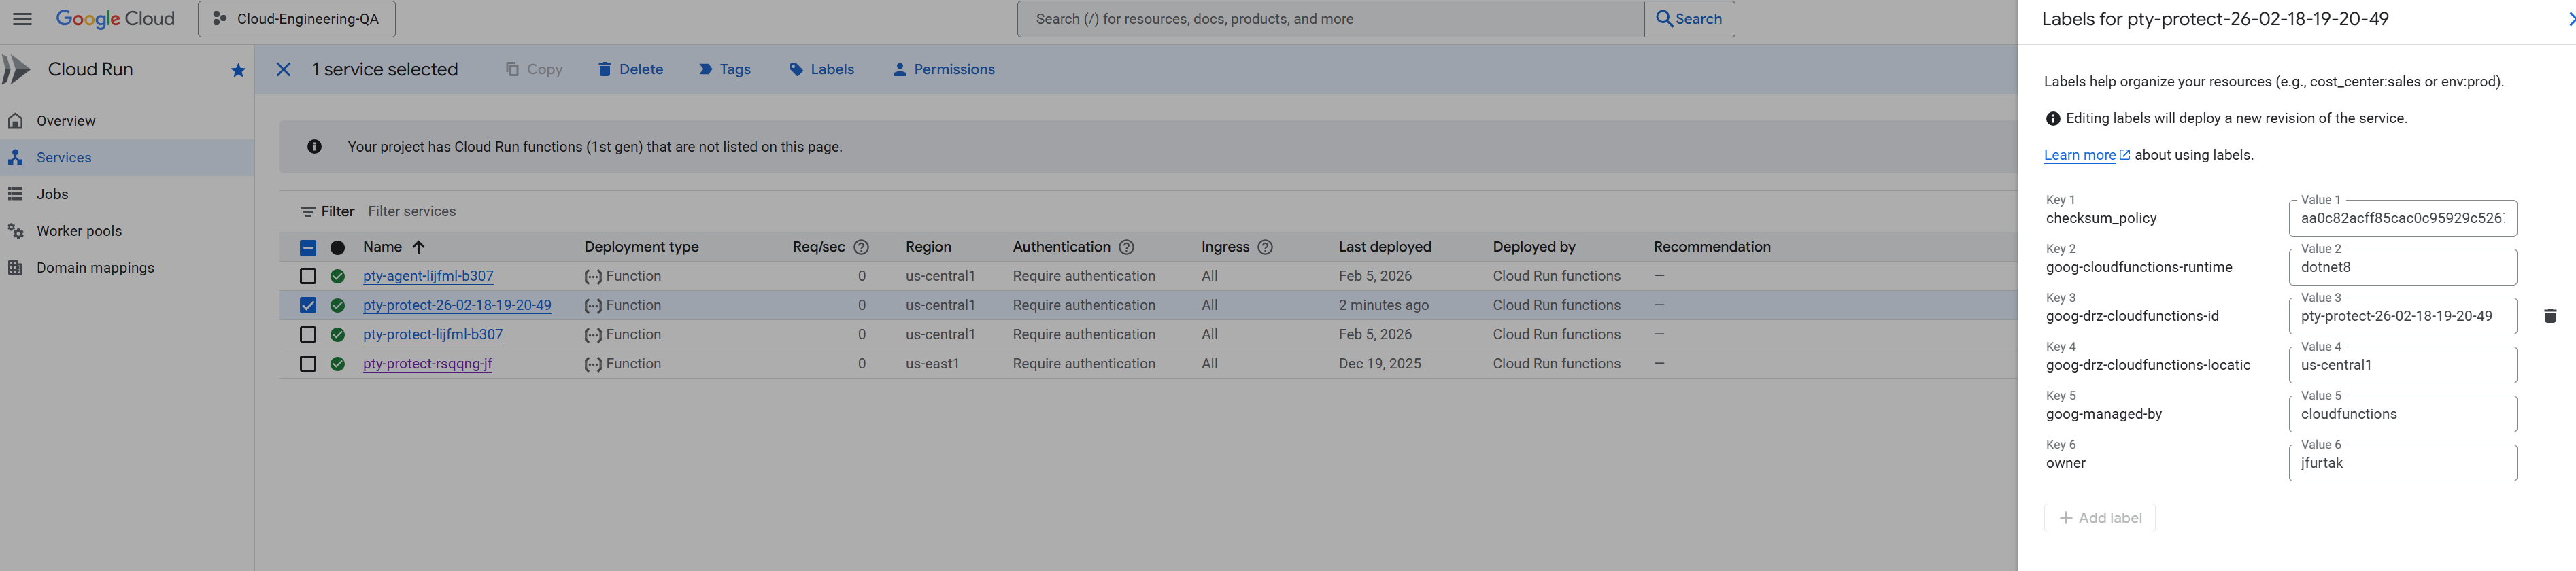The height and width of the screenshot is (571, 2576).
Task: Click the Jobs list icon
Action: pos(15,194)
